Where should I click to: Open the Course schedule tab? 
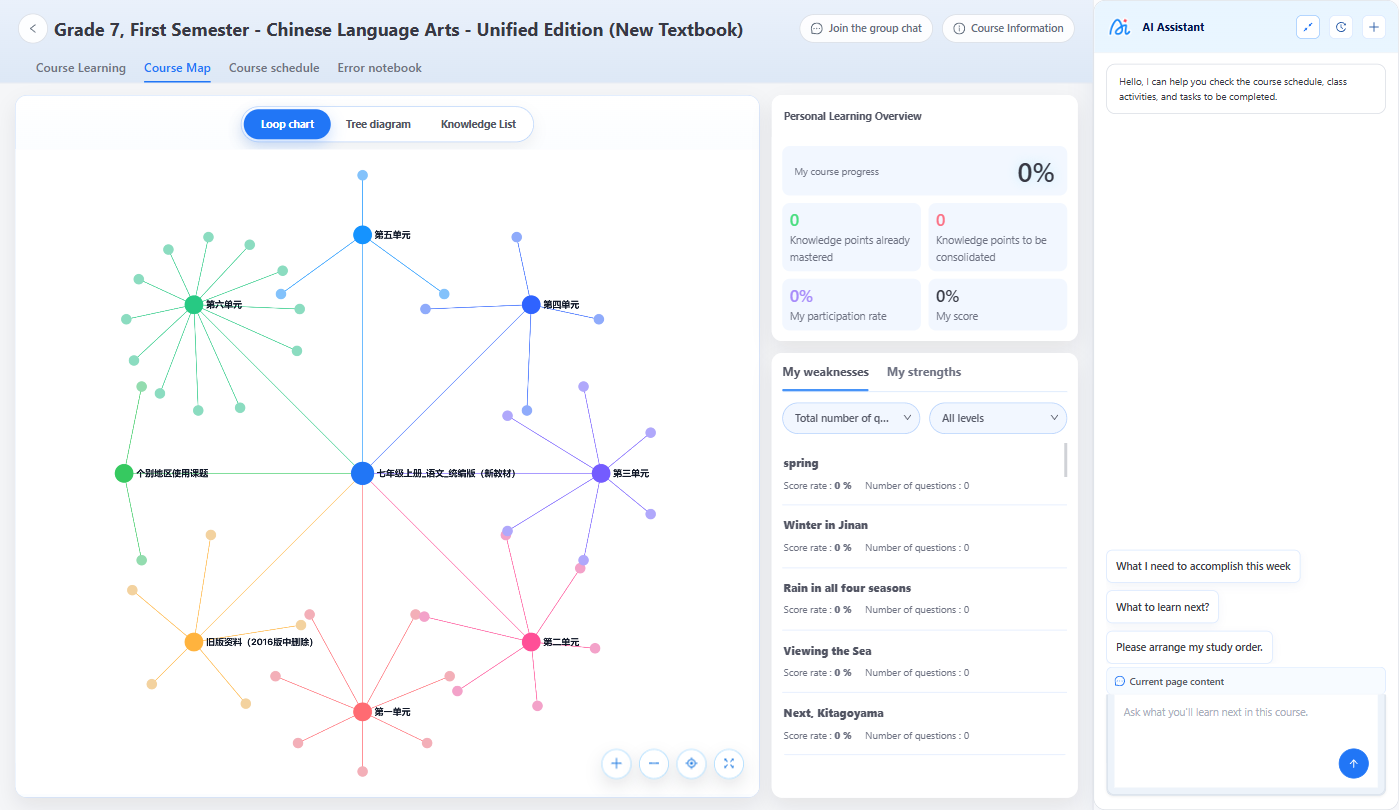(x=274, y=68)
